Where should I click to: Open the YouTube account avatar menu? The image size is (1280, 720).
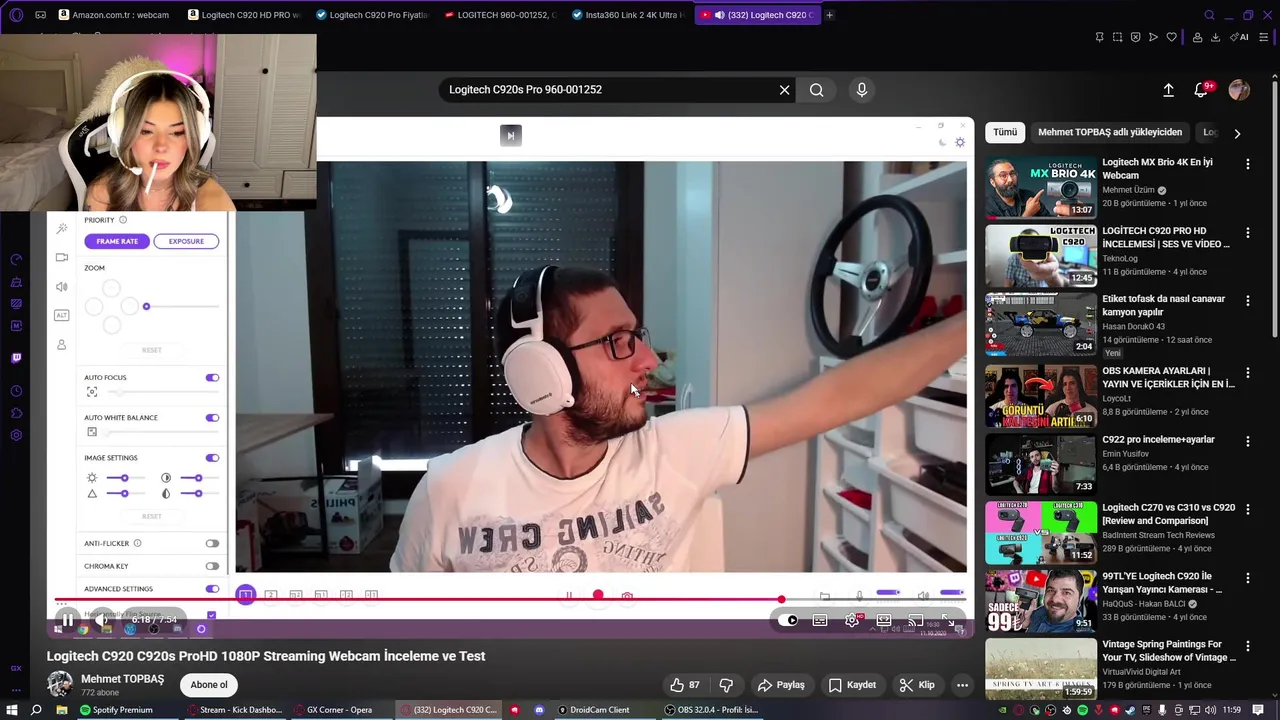(x=1239, y=90)
